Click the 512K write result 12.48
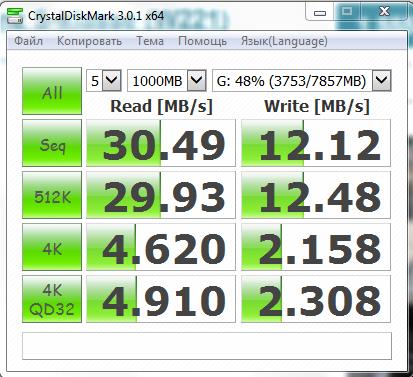The height and width of the screenshot is (377, 413). pyautogui.click(x=316, y=195)
